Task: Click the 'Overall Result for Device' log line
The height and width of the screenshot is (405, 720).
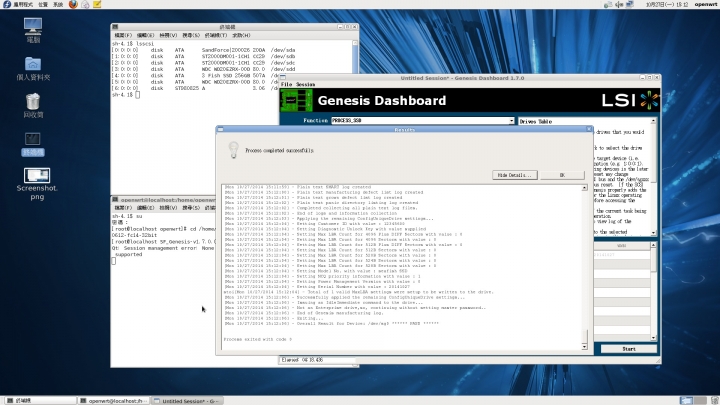Action: [332, 323]
